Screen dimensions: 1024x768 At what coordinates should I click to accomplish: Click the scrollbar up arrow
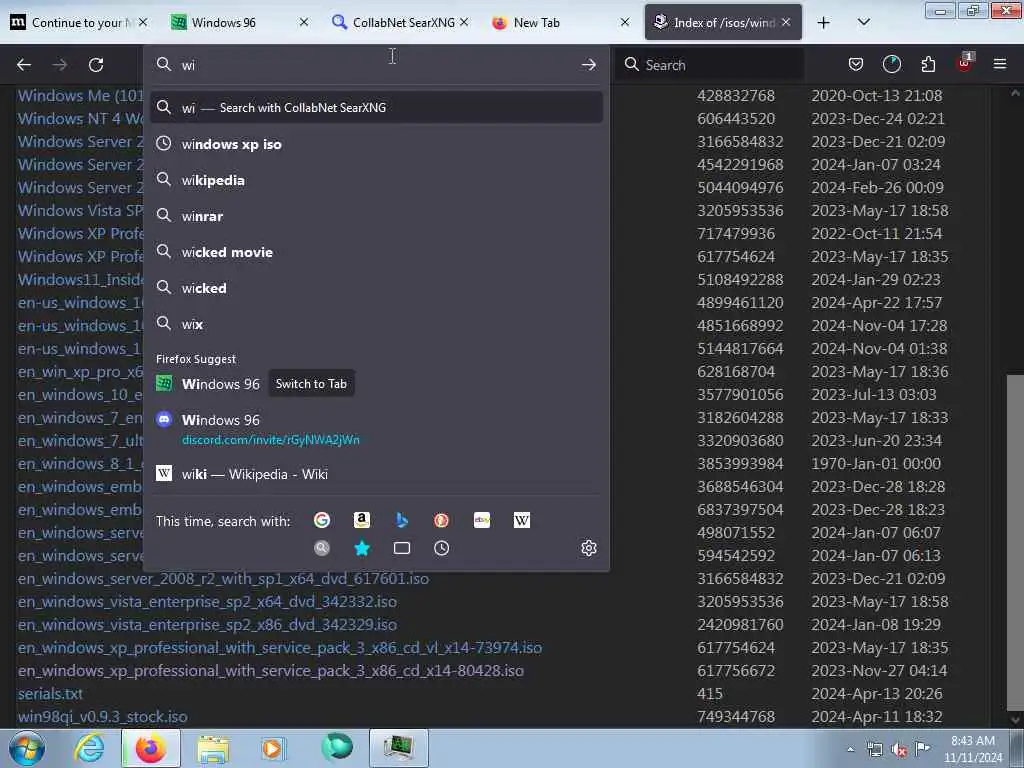click(x=1015, y=93)
